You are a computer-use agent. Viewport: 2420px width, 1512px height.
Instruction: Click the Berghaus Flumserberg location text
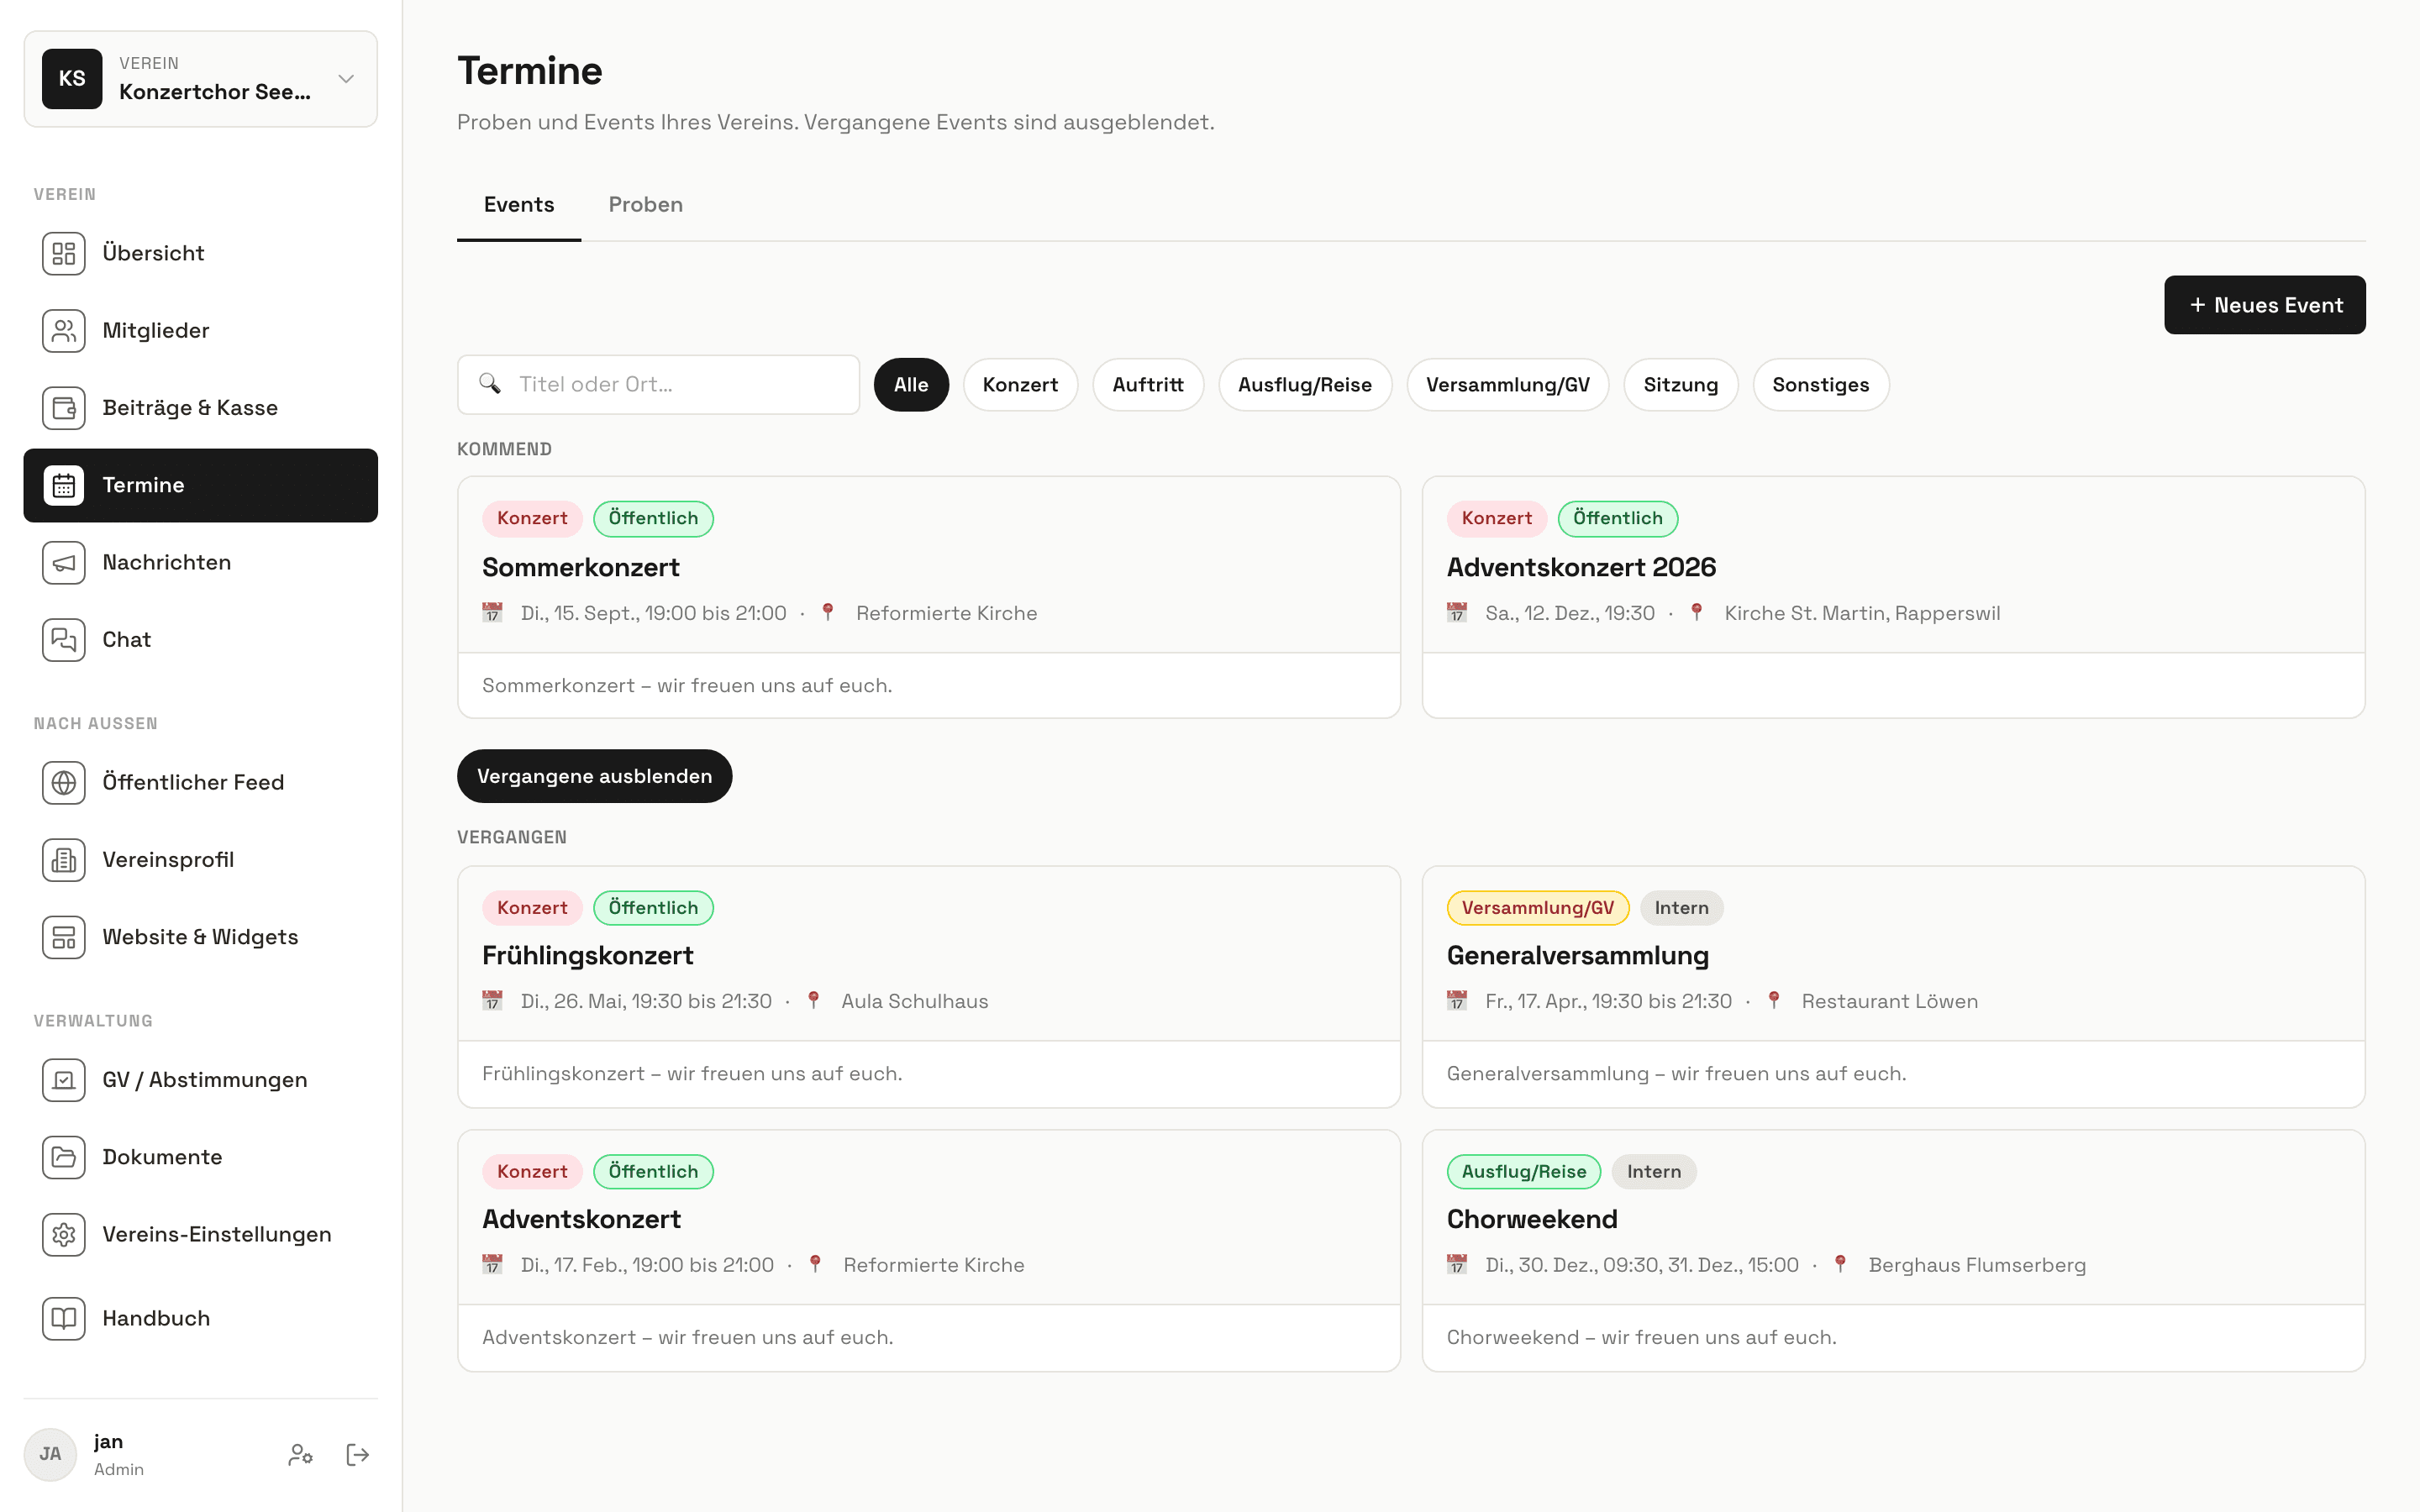click(1977, 1265)
